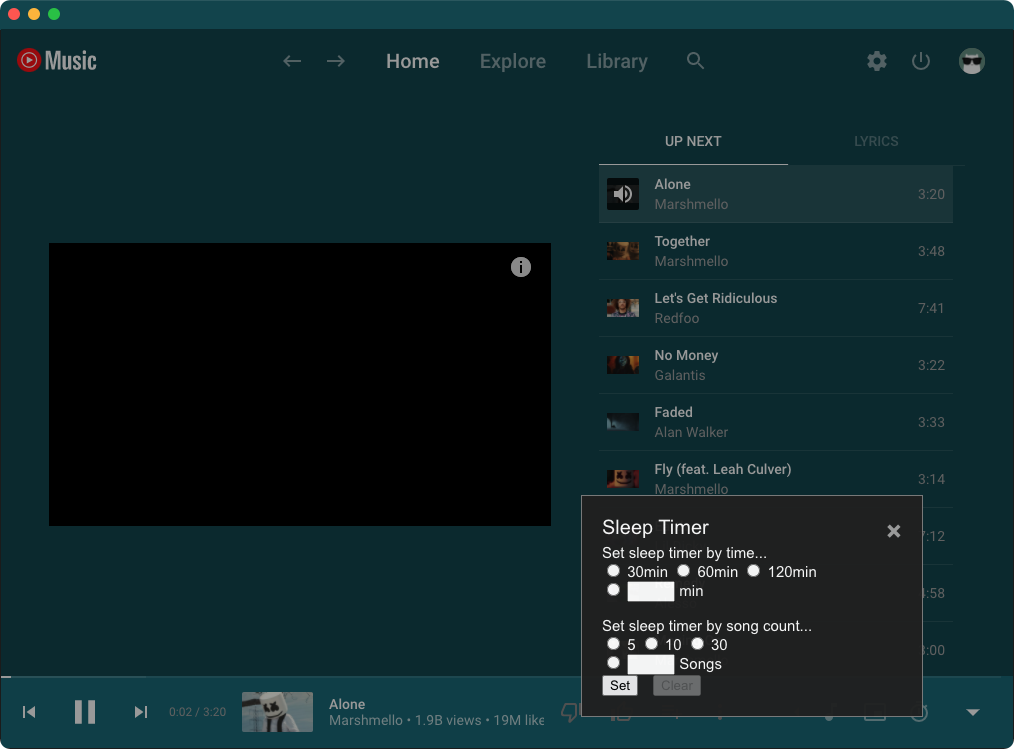Click the speaker icon on Alone in queue

(623, 194)
